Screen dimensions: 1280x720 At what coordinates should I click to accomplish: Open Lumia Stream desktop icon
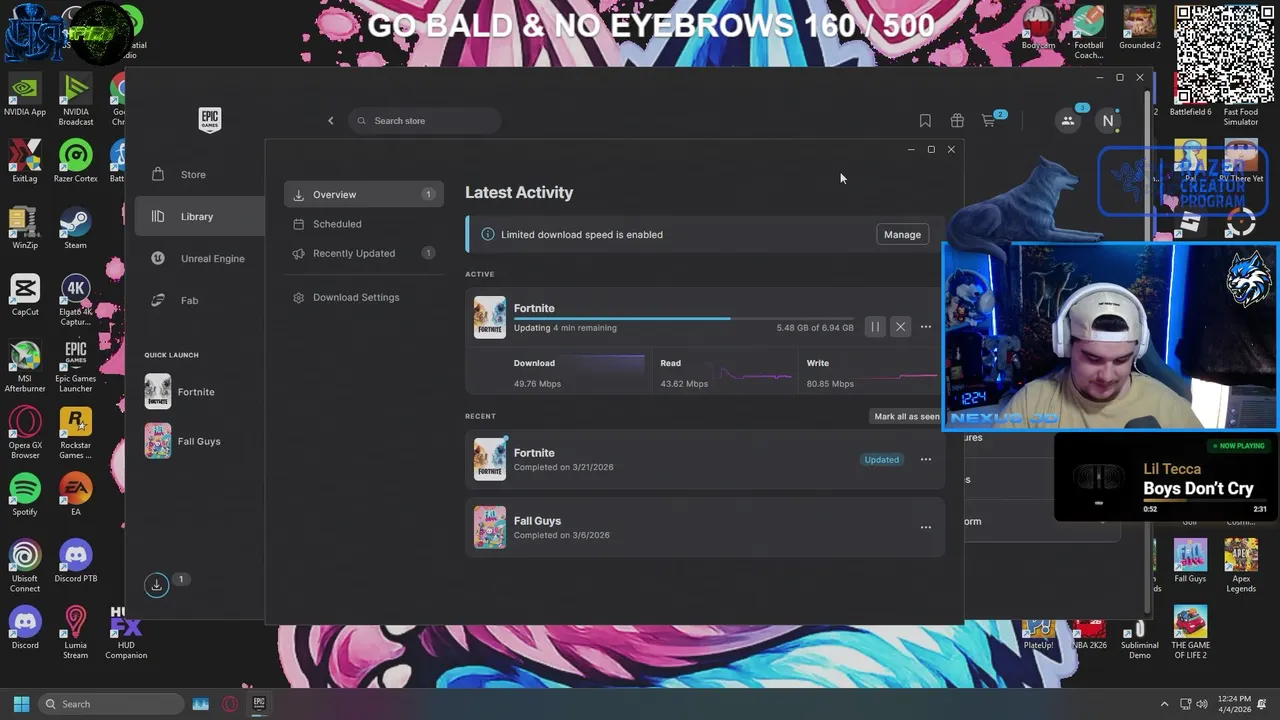[x=76, y=634]
